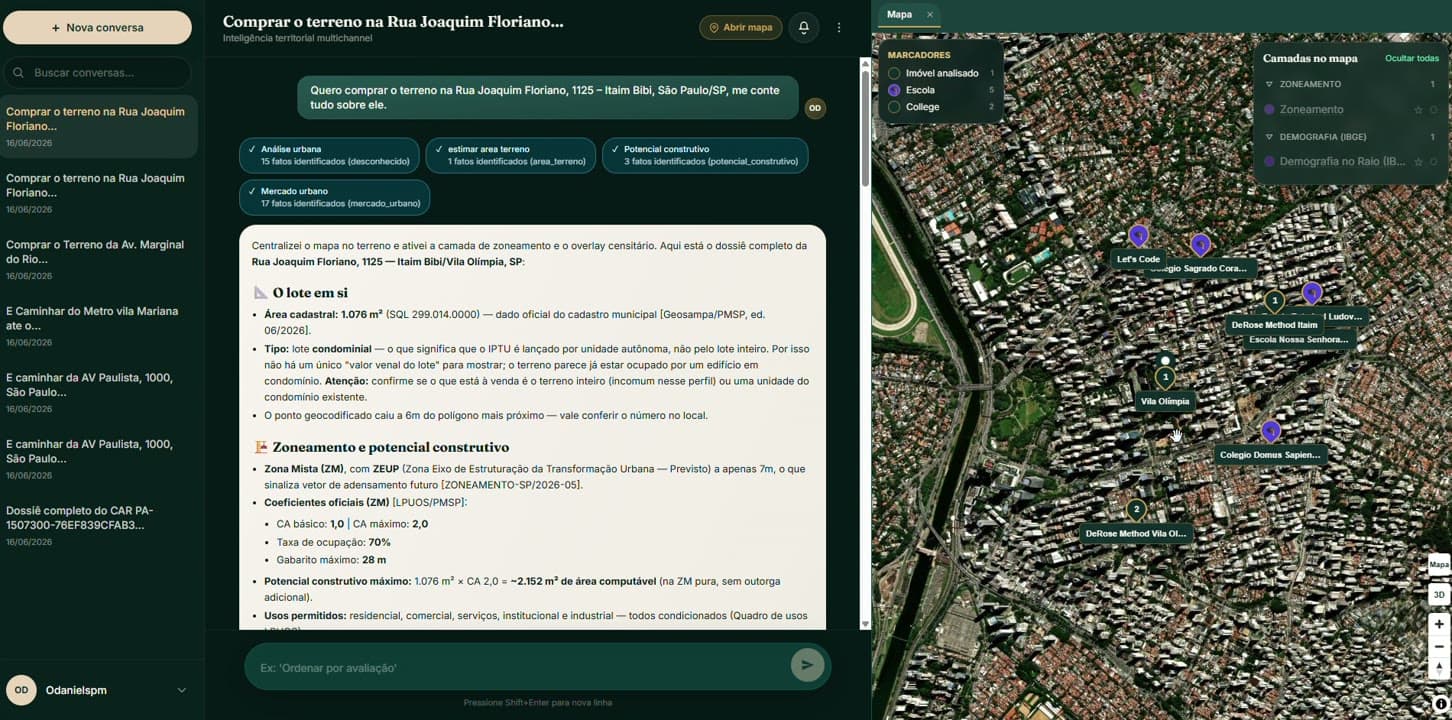Screen dimensions: 1452x720
Task: Send the message with the arrow button
Action: point(807,665)
